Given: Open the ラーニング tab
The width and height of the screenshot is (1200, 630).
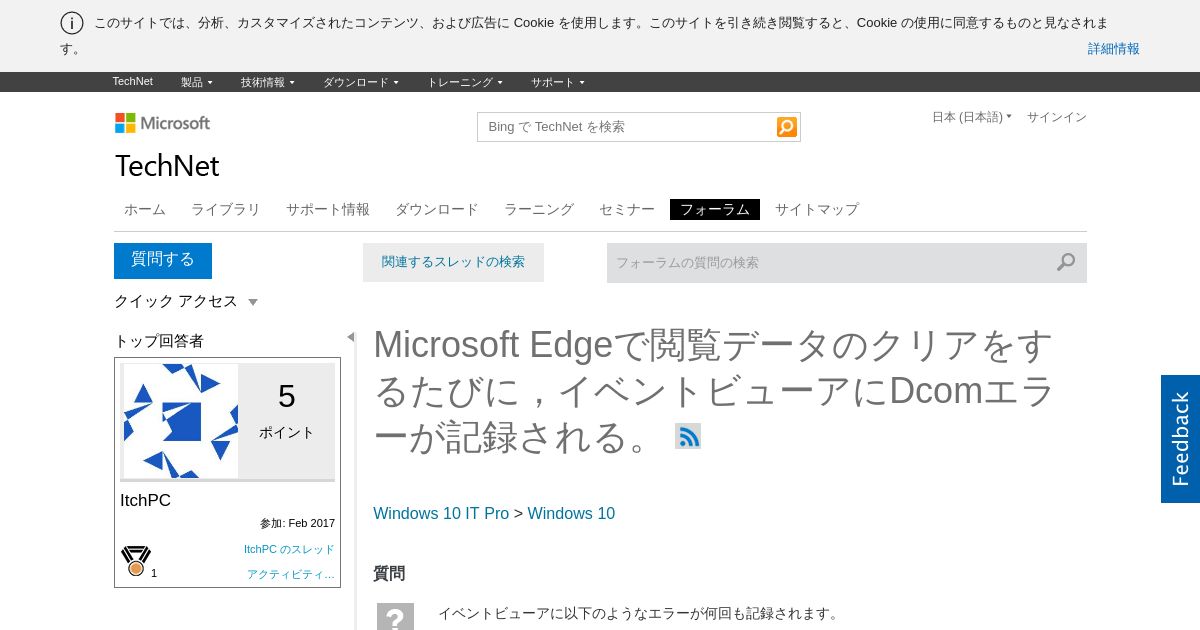Looking at the screenshot, I should (x=539, y=209).
